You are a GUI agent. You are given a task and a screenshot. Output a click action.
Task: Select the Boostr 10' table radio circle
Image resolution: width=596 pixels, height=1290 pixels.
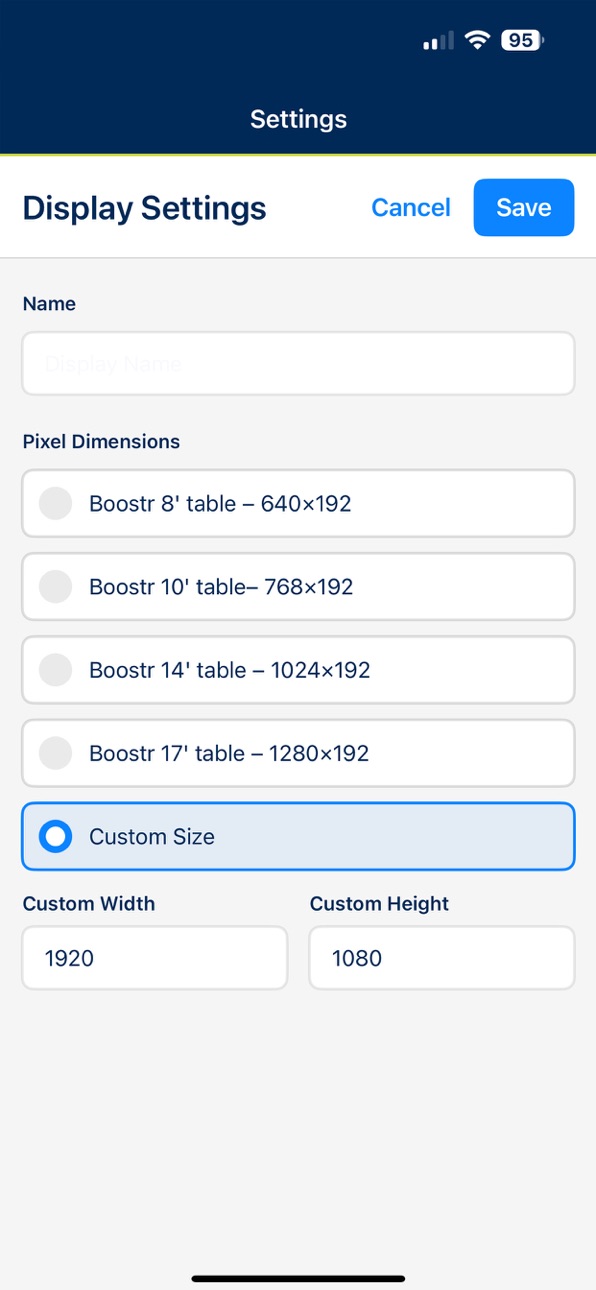55,586
